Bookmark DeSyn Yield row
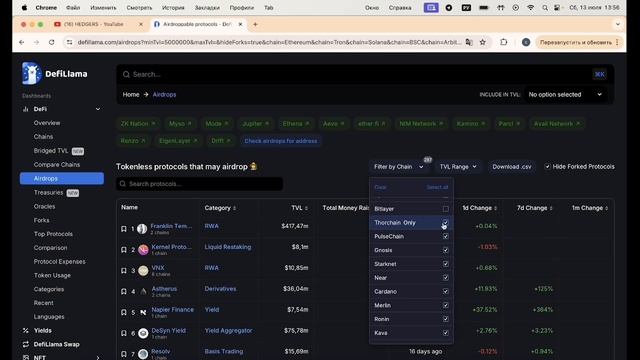640x360 pixels. pos(124,333)
